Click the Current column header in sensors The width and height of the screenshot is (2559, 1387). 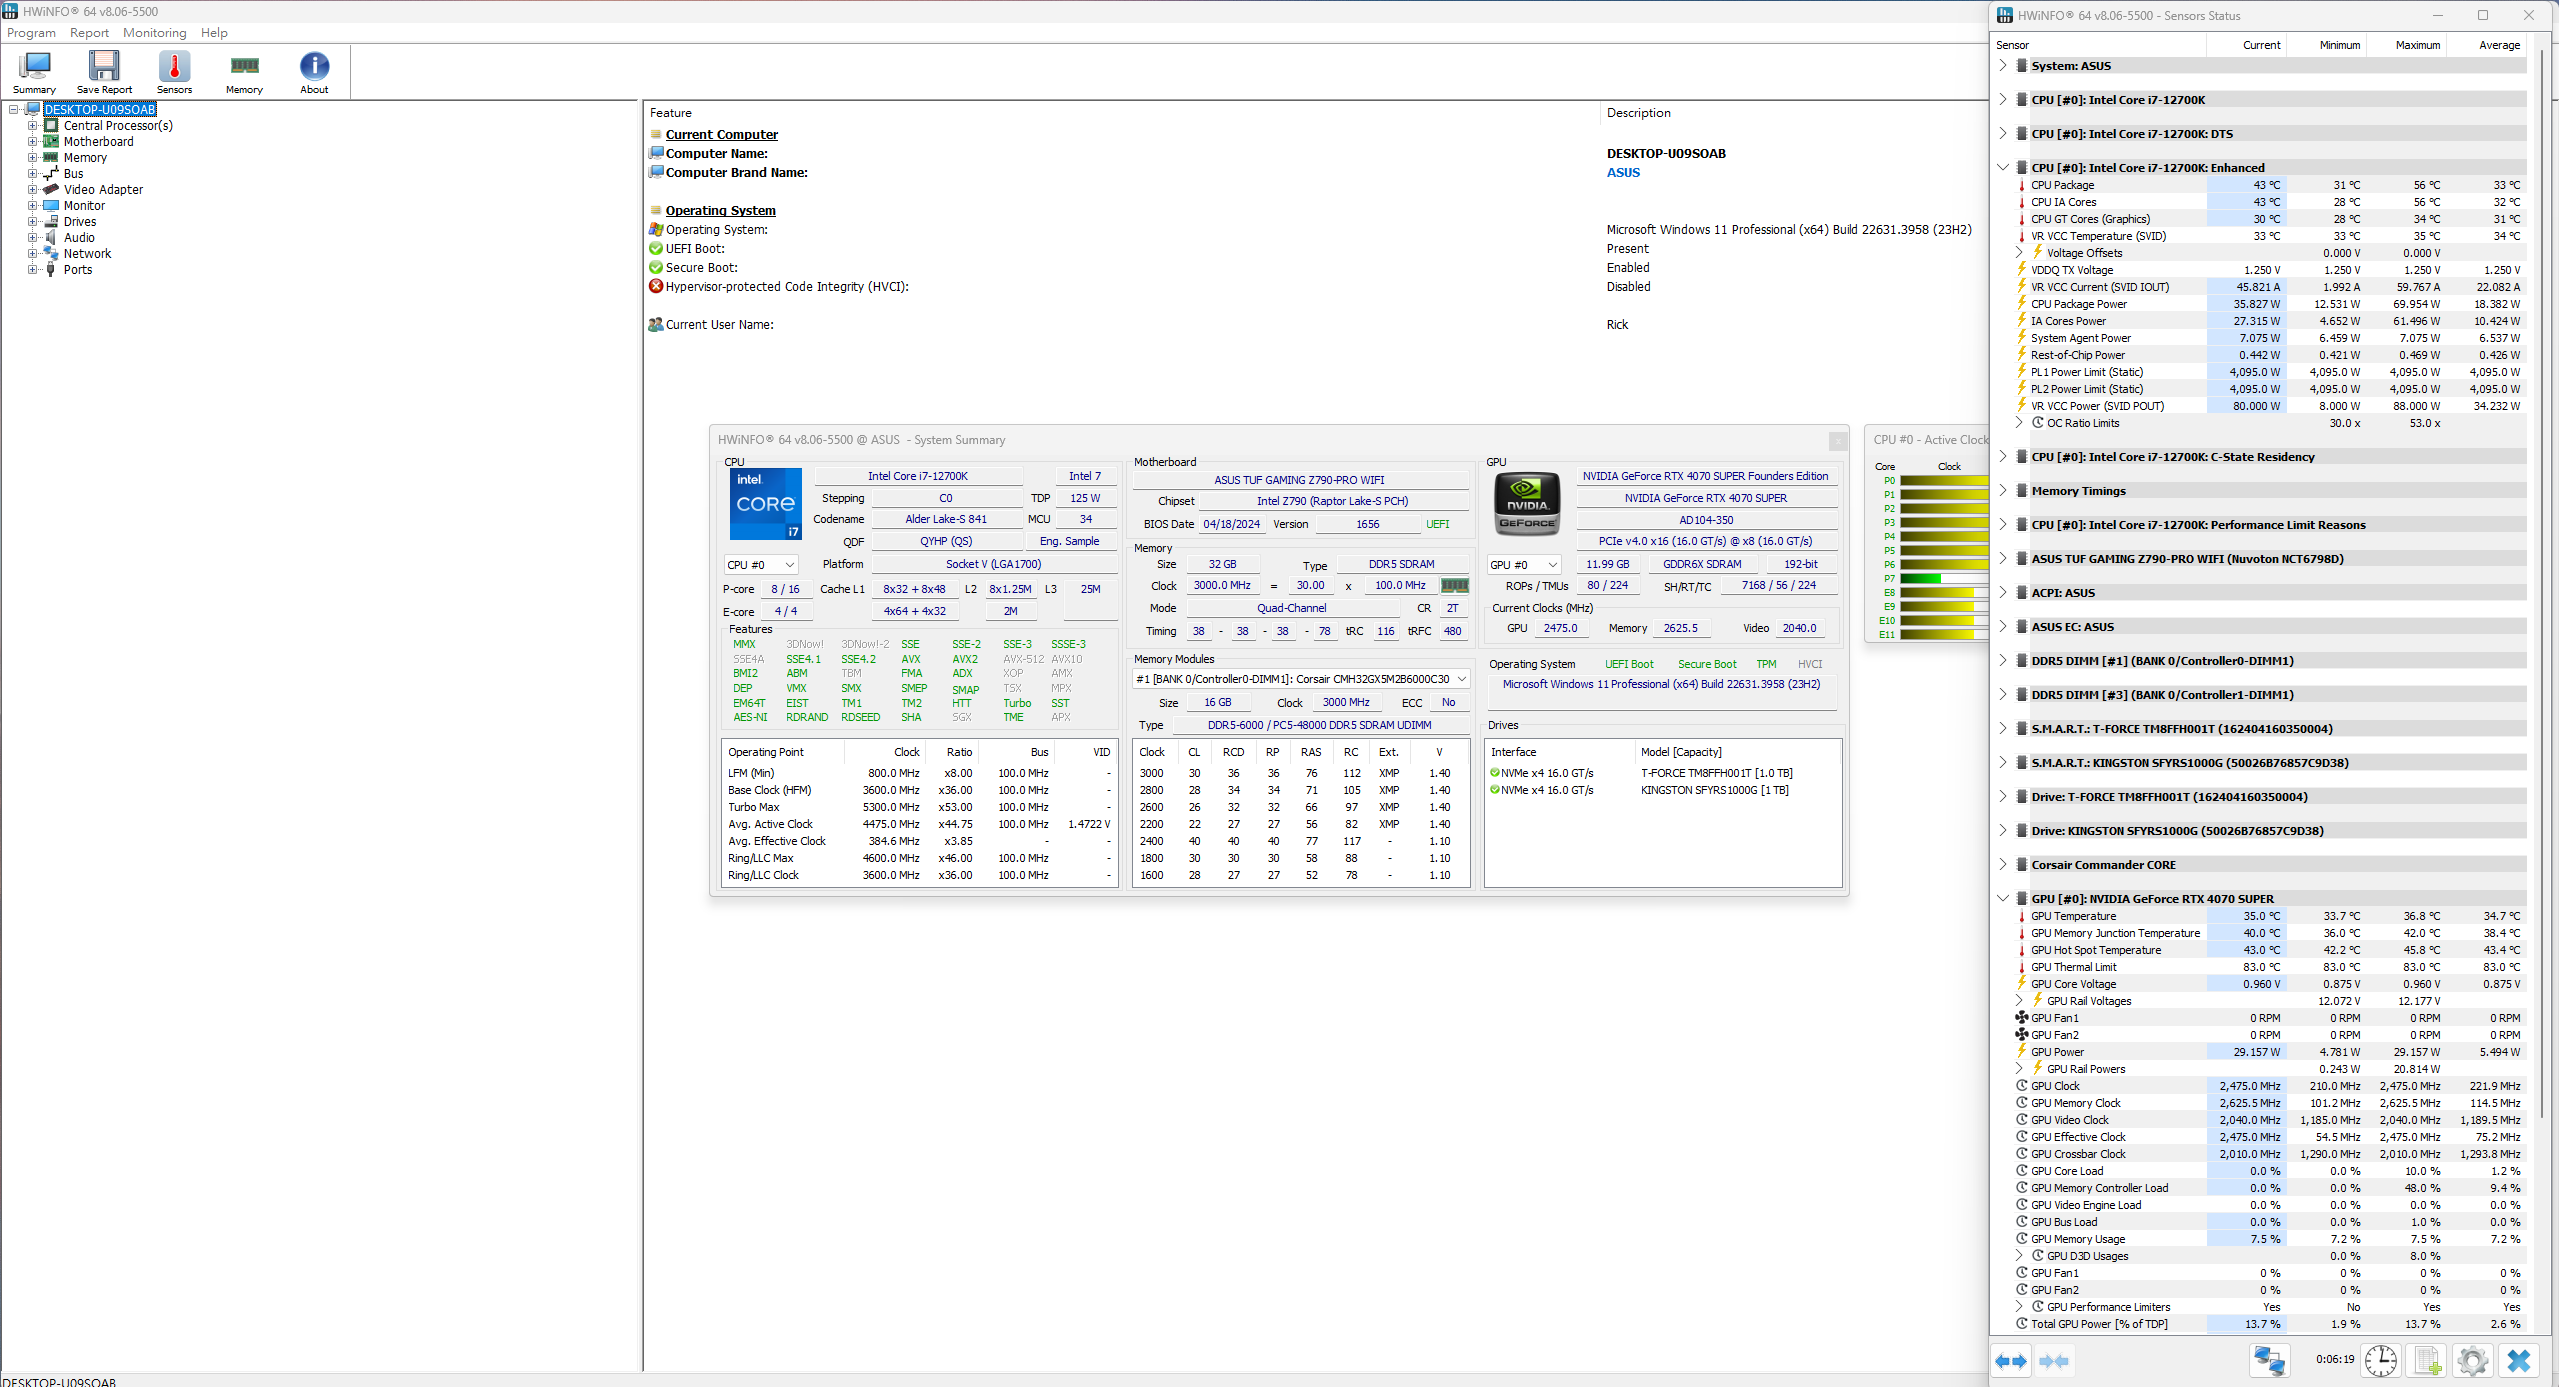[2246, 46]
